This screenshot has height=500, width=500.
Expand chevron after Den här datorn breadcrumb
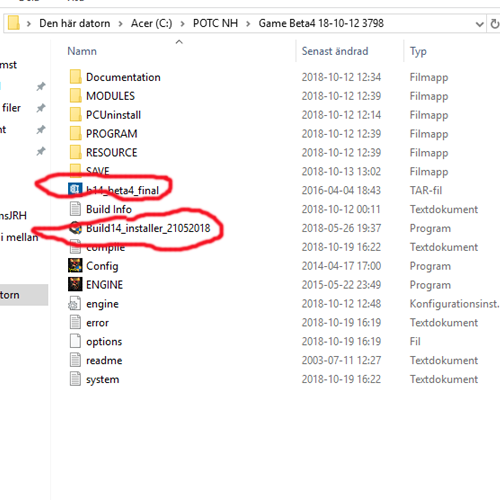tap(120, 24)
